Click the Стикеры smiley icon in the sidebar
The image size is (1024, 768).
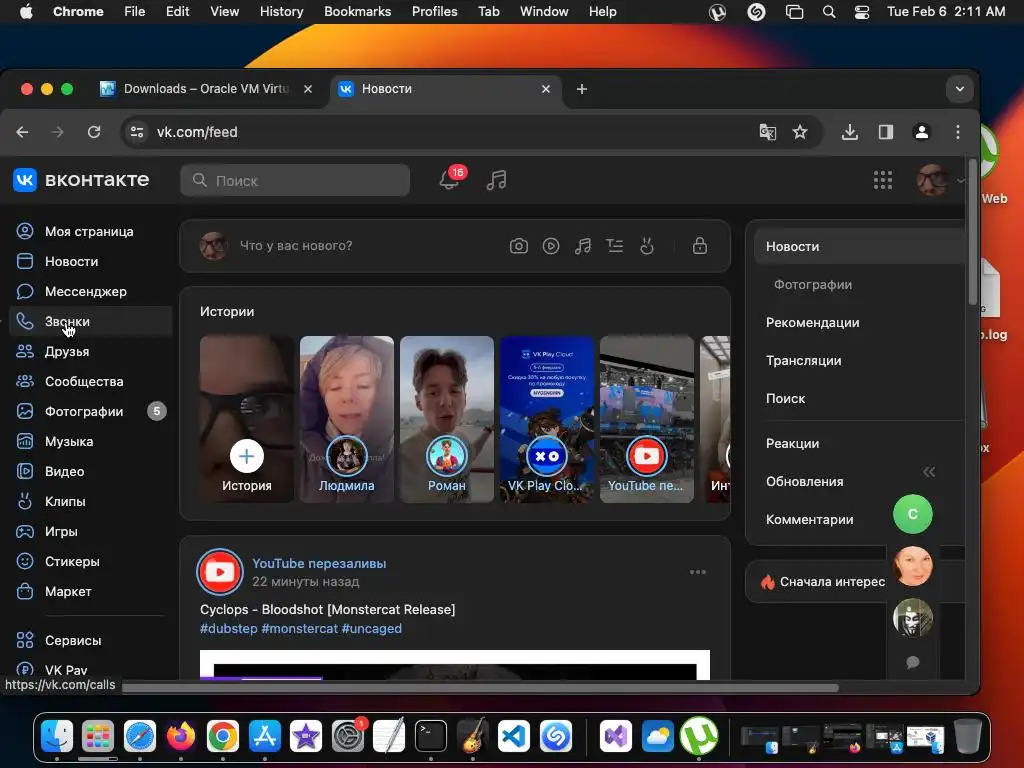click(x=25, y=562)
